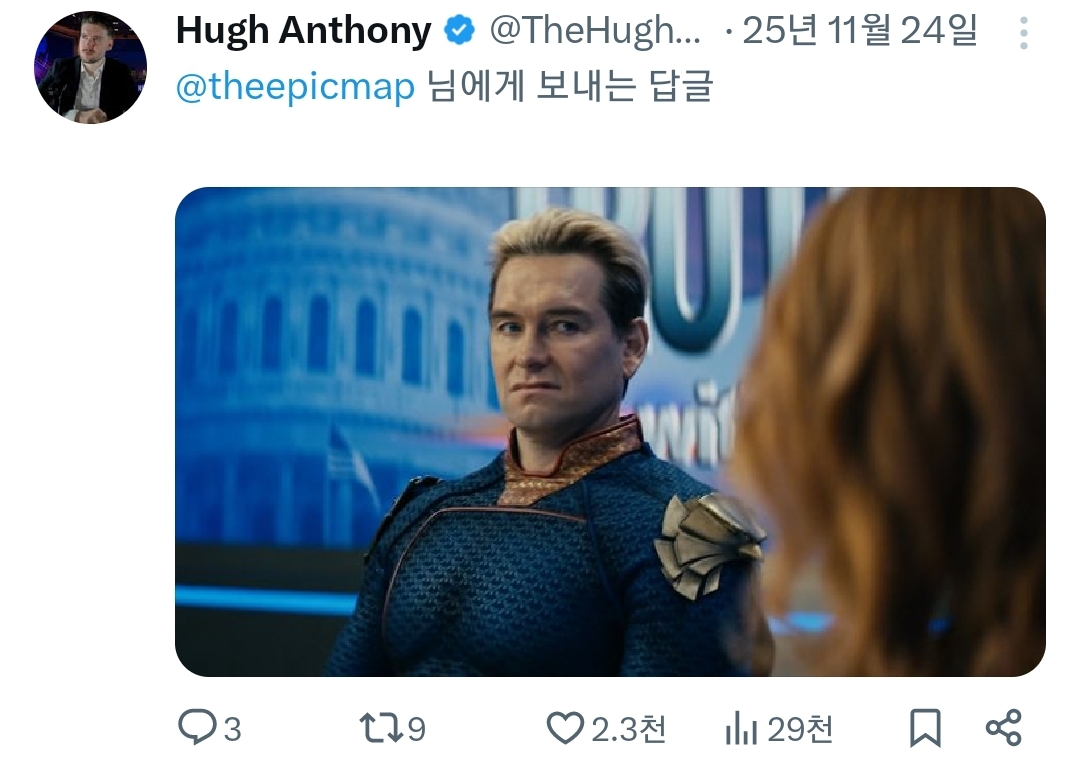Click the Hugh Anthony display name
The height and width of the screenshot is (768, 1080).
303,32
